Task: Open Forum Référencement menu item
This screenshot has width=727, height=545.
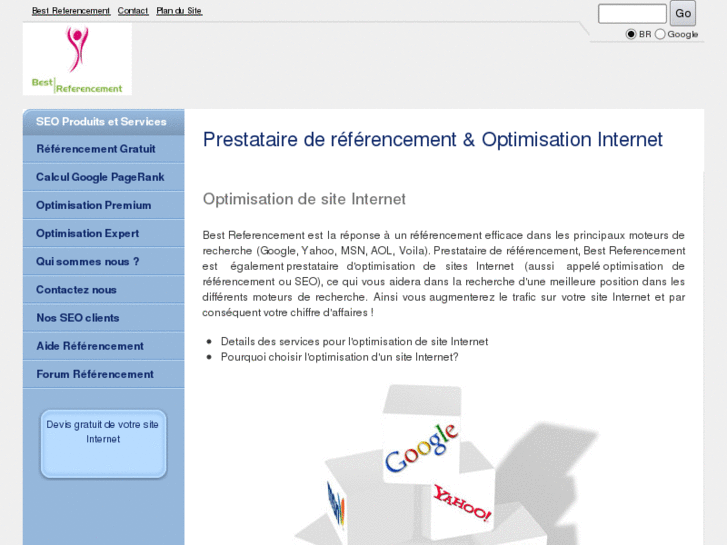Action: pos(103,374)
